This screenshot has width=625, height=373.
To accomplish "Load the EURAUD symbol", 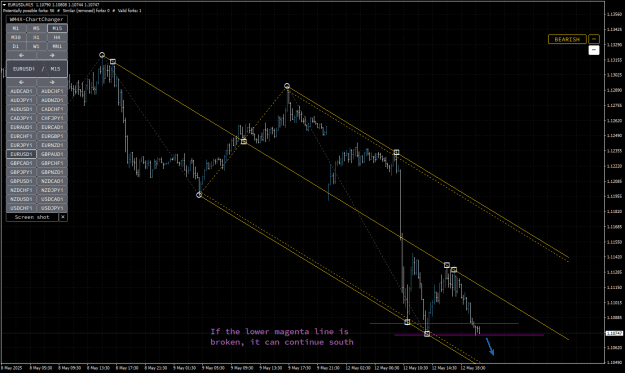I will coord(22,127).
